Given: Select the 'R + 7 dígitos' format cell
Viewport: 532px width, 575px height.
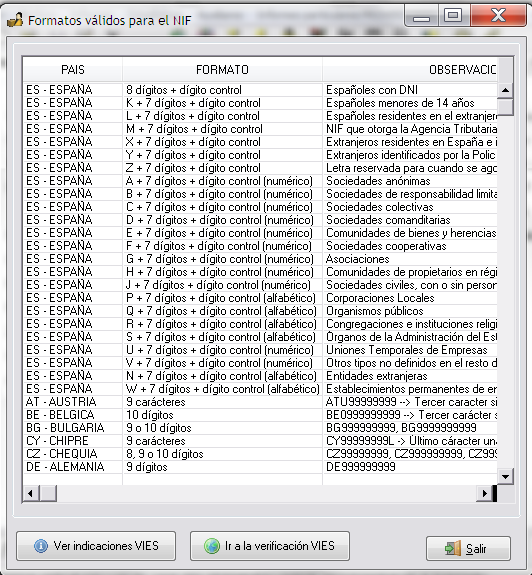Looking at the screenshot, I should click(223, 324).
